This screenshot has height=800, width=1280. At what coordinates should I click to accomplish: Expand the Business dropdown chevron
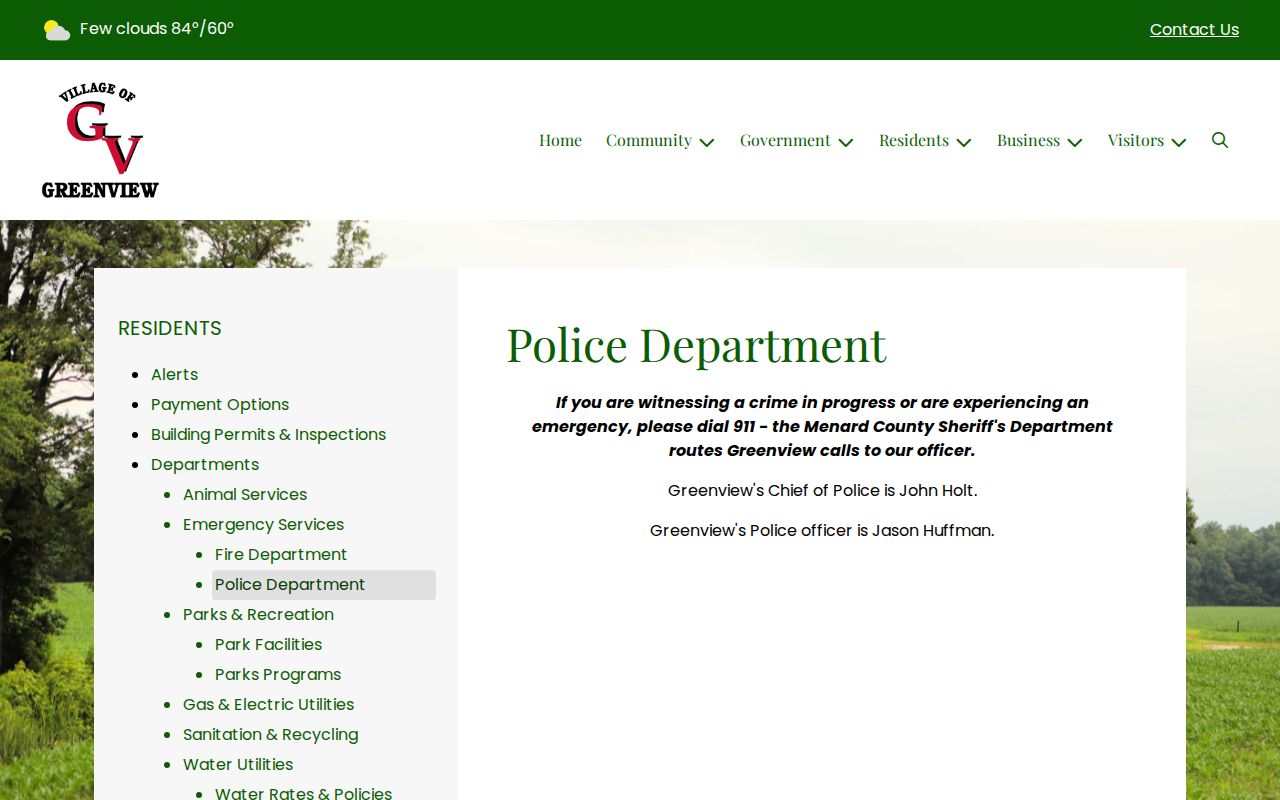tap(1075, 142)
